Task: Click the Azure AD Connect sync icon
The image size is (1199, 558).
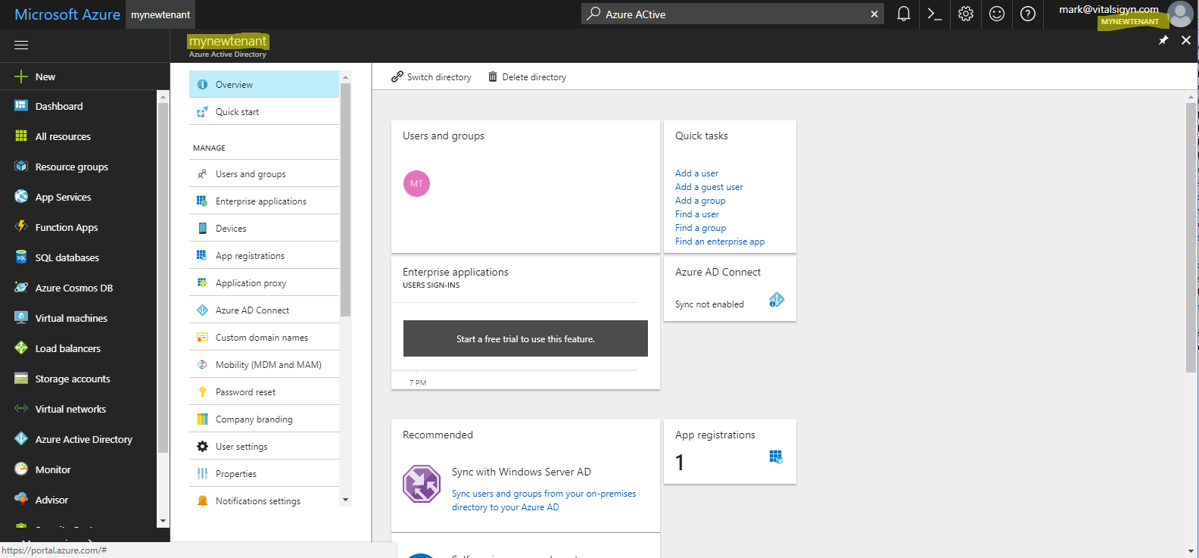Action: [x=776, y=300]
